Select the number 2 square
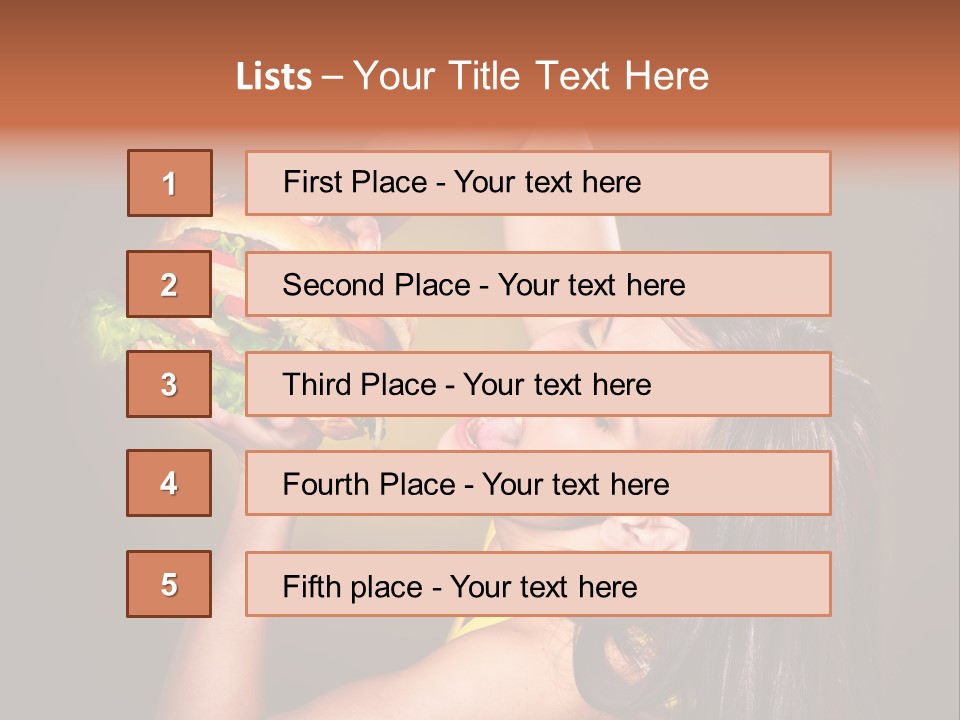This screenshot has width=960, height=720. click(169, 284)
